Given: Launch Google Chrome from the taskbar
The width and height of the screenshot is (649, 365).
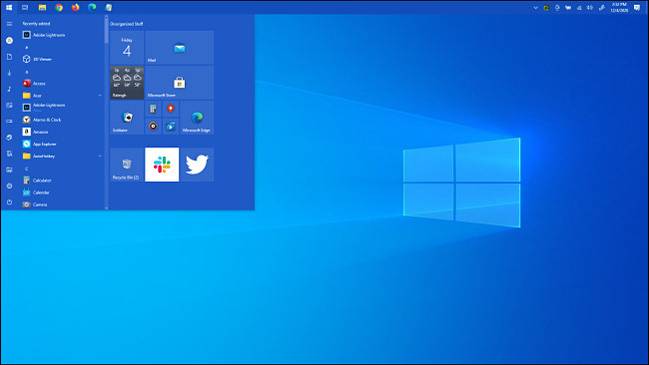Looking at the screenshot, I should click(59, 7).
